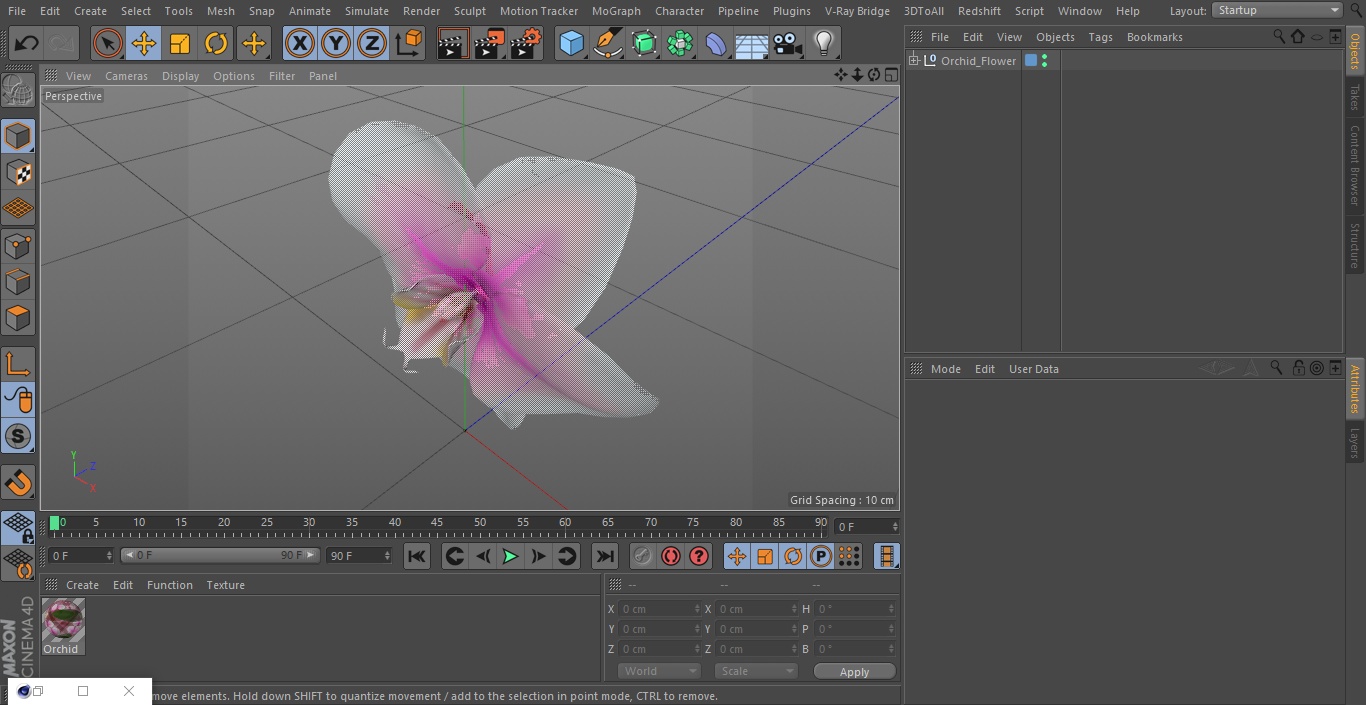Expand the Orchid_Flower object tree
This screenshot has height=705, width=1366.
pos(913,61)
